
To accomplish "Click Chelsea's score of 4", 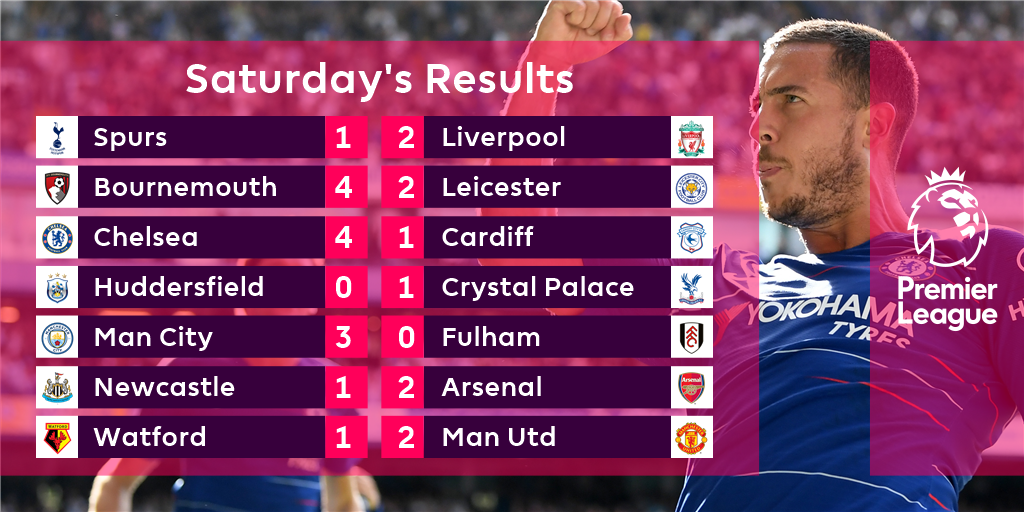I will pos(344,237).
